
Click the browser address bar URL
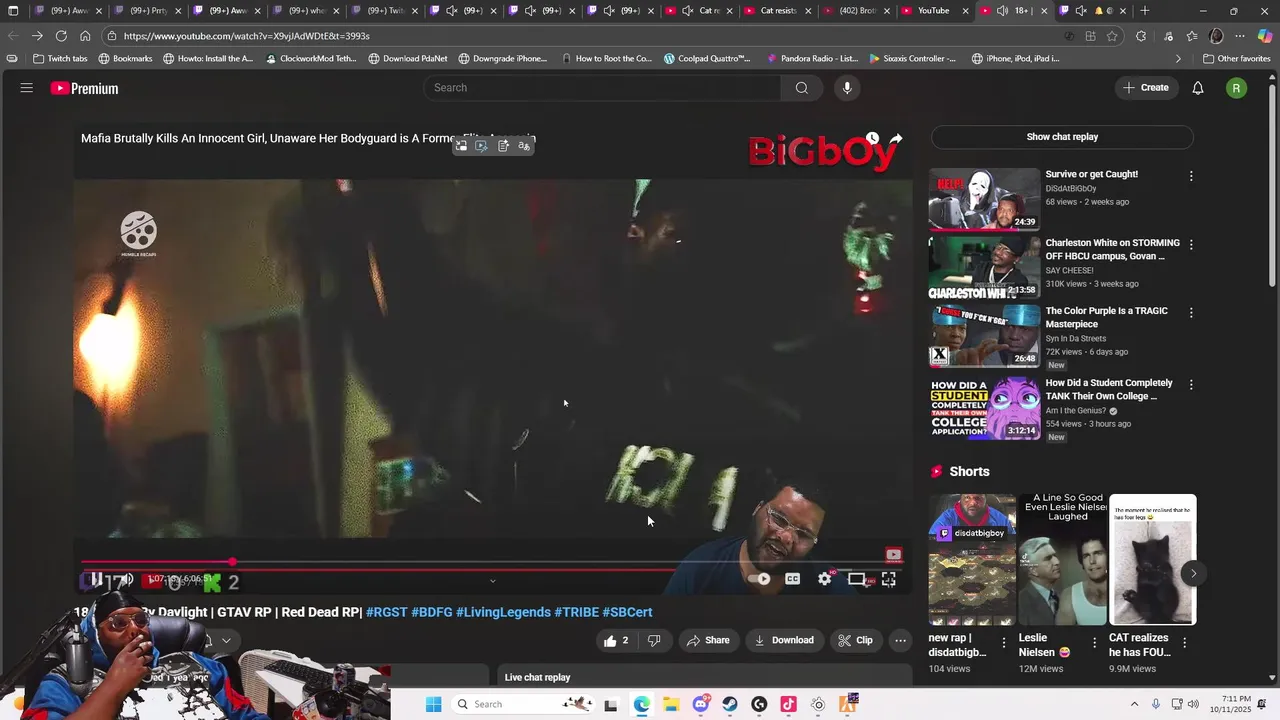tap(246, 36)
